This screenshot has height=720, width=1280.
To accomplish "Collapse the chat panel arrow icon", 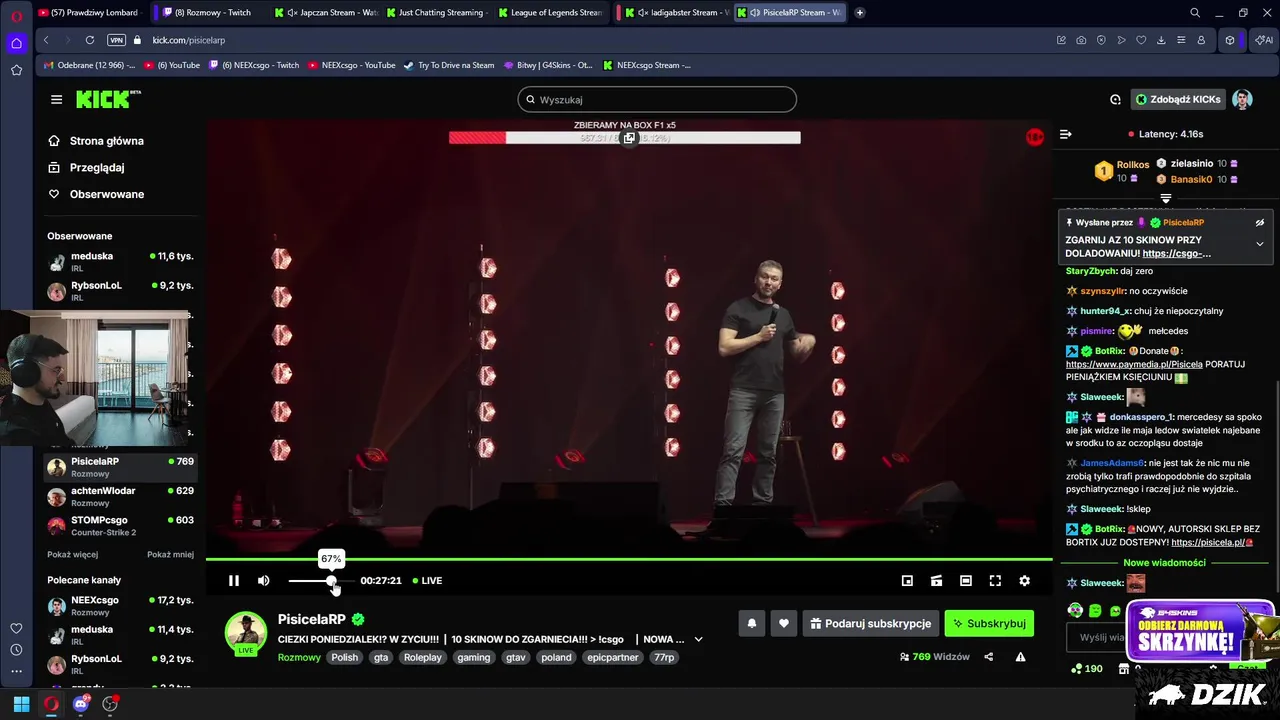I will pyautogui.click(x=1066, y=134).
